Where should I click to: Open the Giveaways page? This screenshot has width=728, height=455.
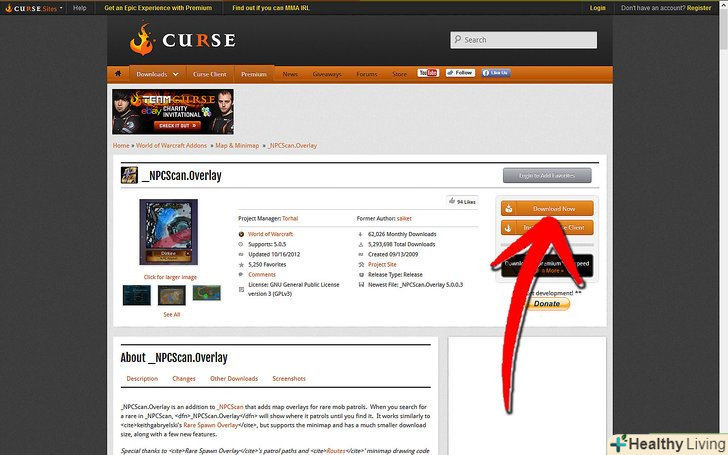coord(327,74)
